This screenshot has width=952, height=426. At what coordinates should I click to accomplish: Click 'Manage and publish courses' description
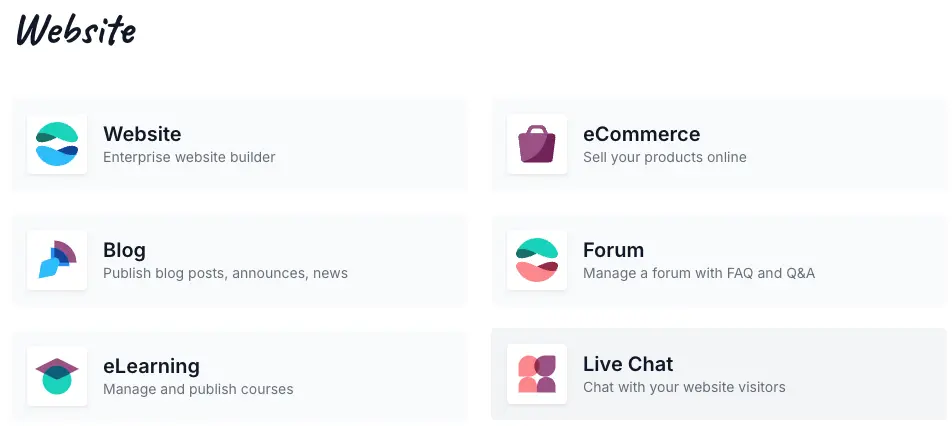point(198,389)
